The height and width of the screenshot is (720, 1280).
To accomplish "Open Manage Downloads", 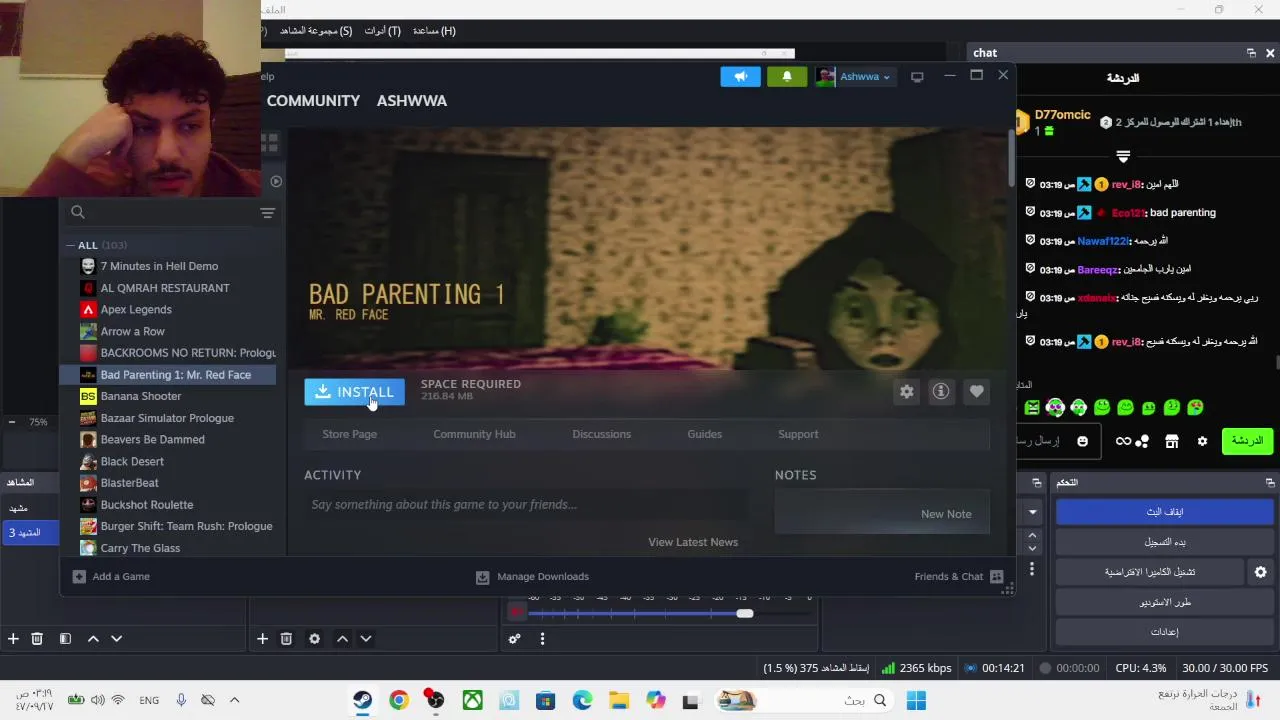I will (532, 577).
